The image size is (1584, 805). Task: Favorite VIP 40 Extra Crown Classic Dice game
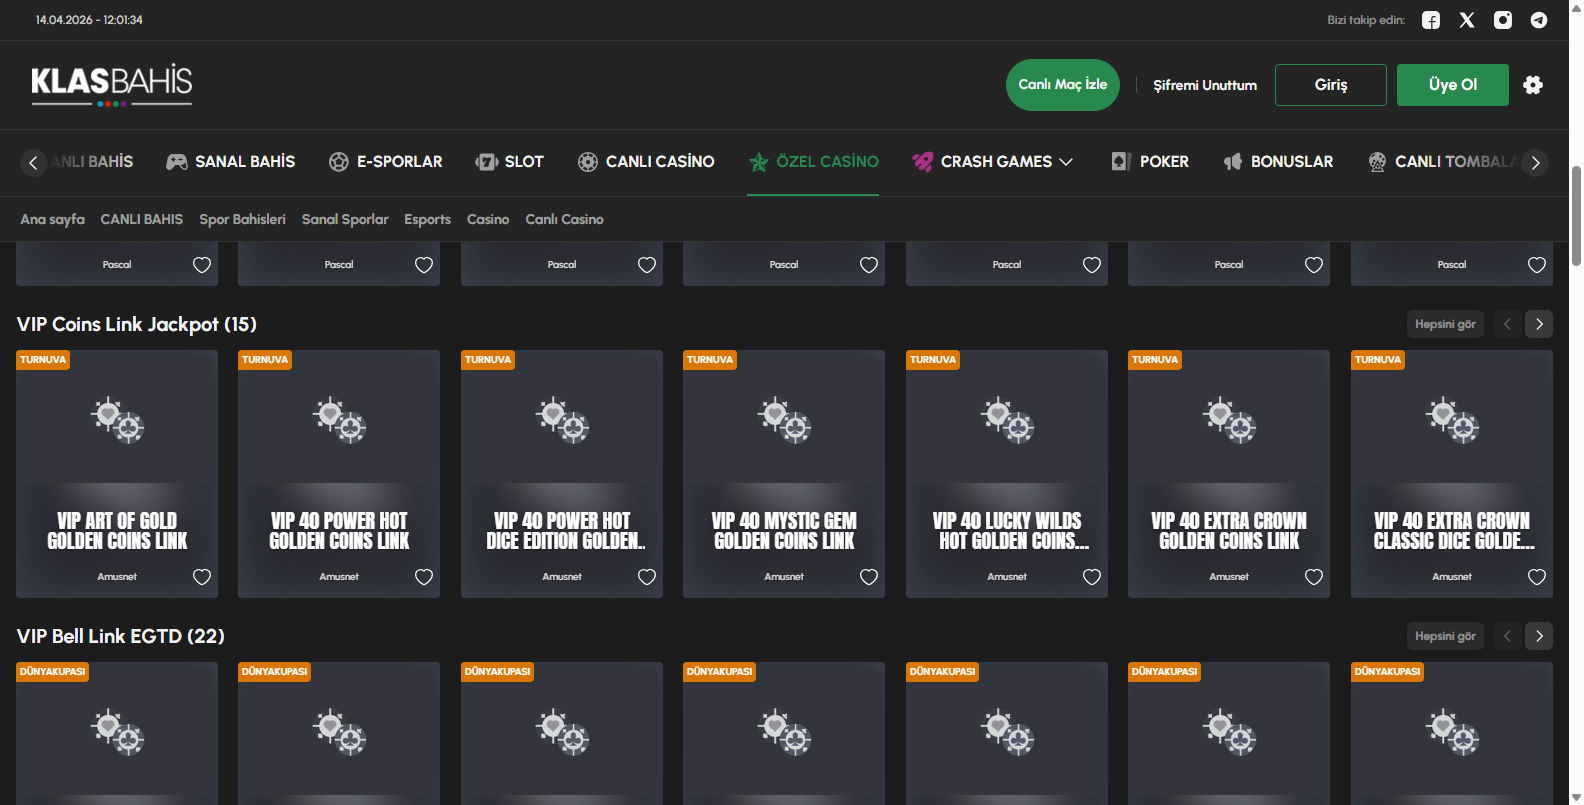click(1537, 577)
